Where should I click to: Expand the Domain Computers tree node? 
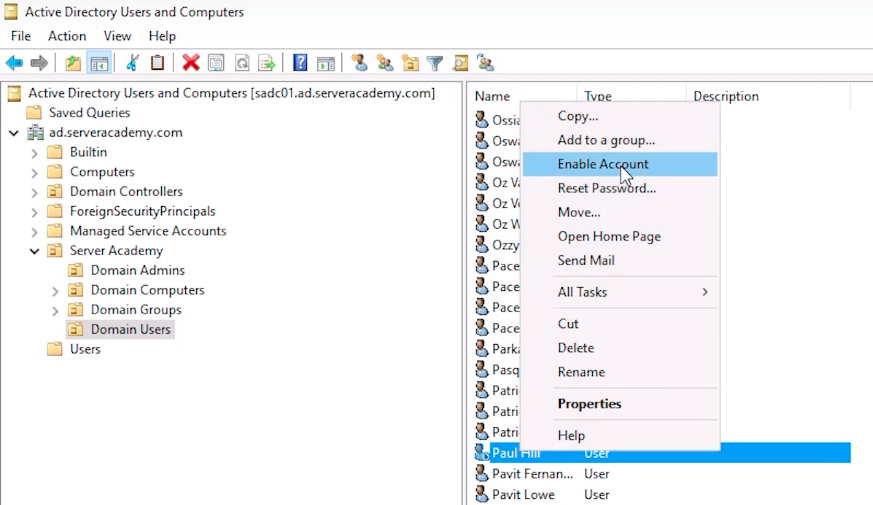point(56,290)
